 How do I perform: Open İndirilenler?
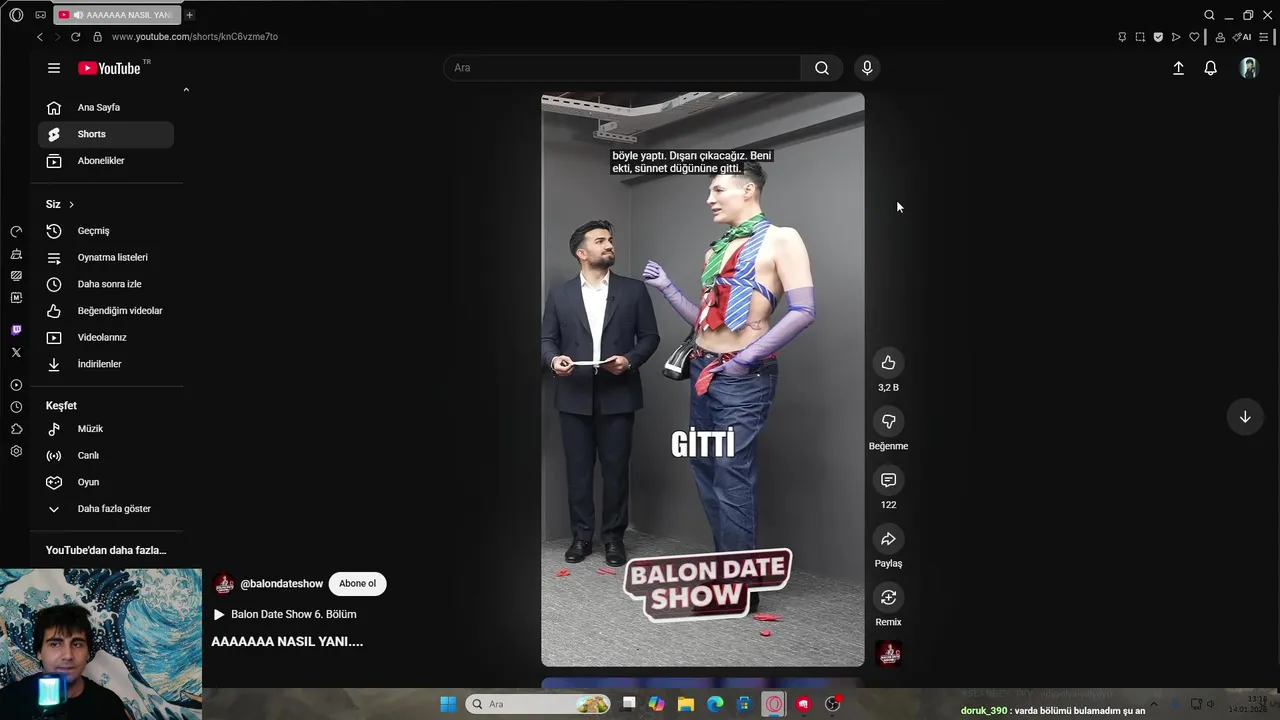coord(106,364)
